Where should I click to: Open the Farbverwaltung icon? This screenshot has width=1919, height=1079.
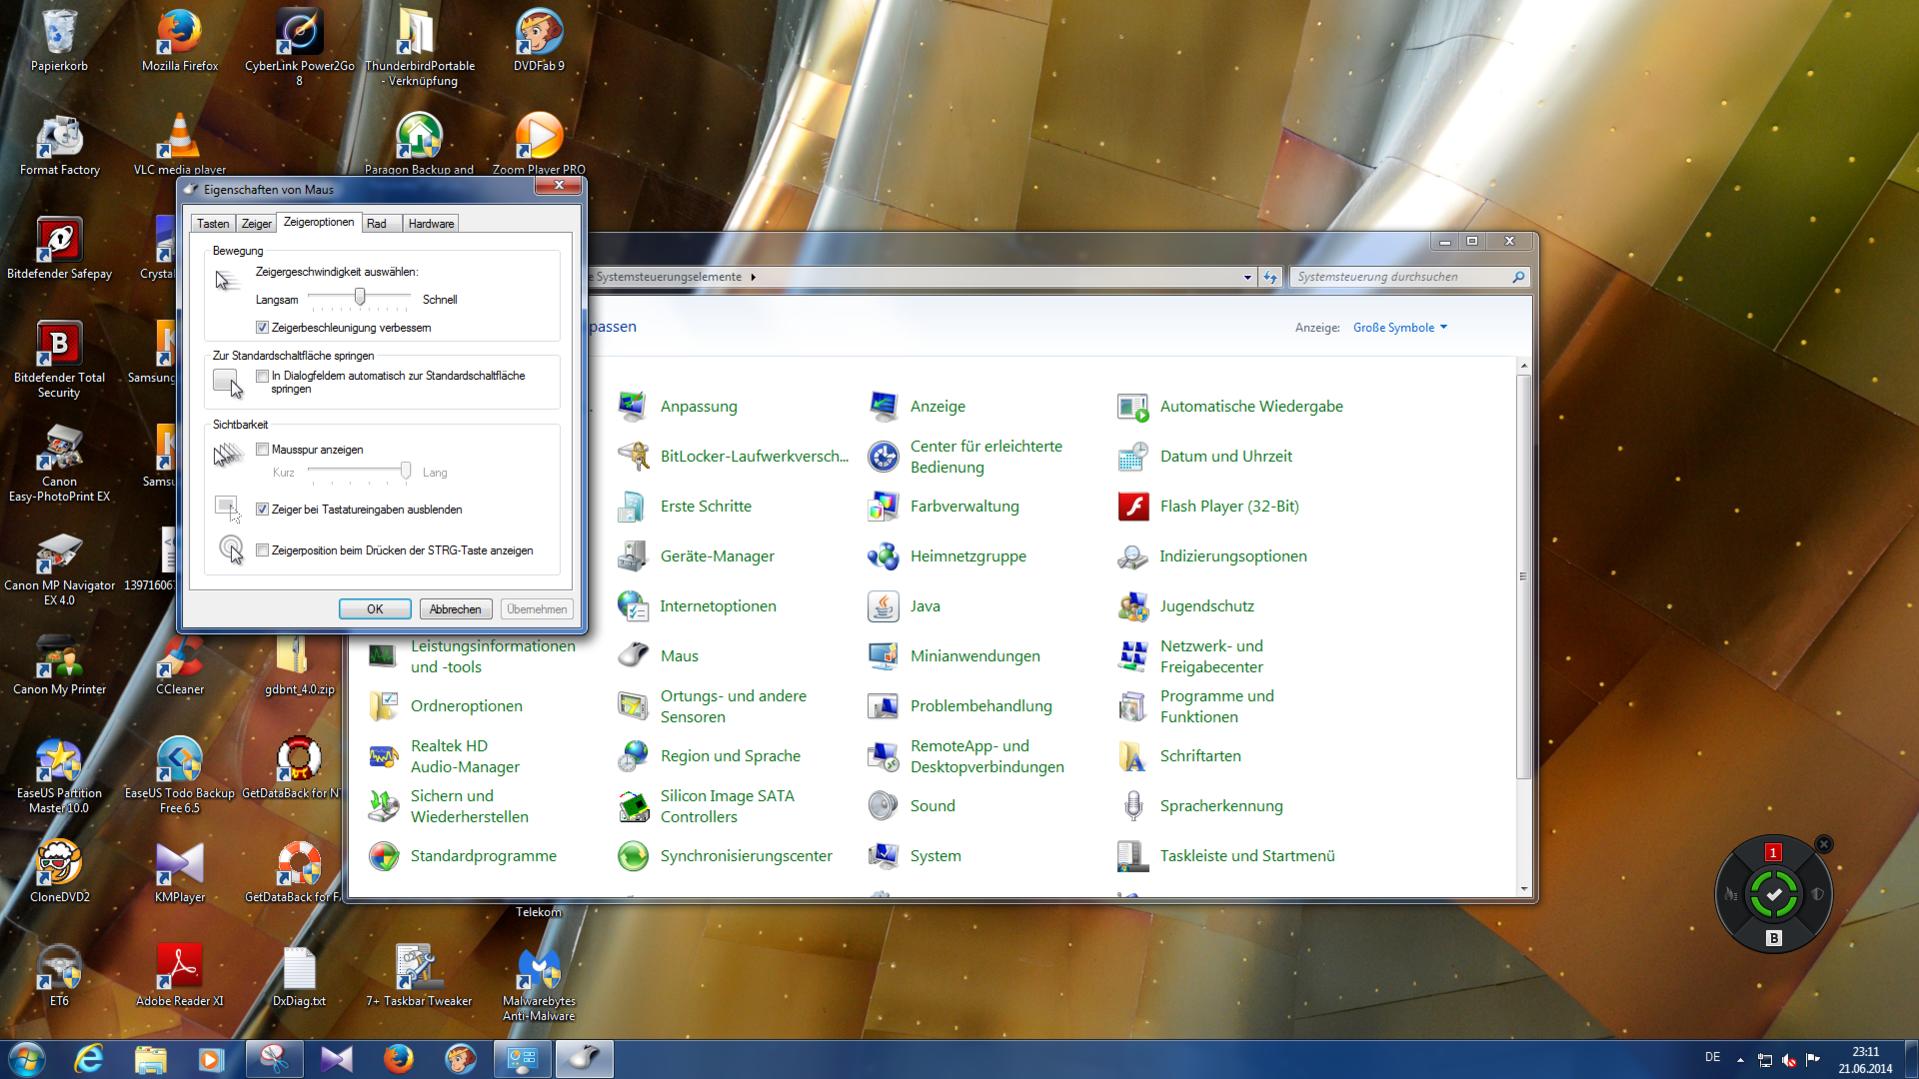coord(943,506)
